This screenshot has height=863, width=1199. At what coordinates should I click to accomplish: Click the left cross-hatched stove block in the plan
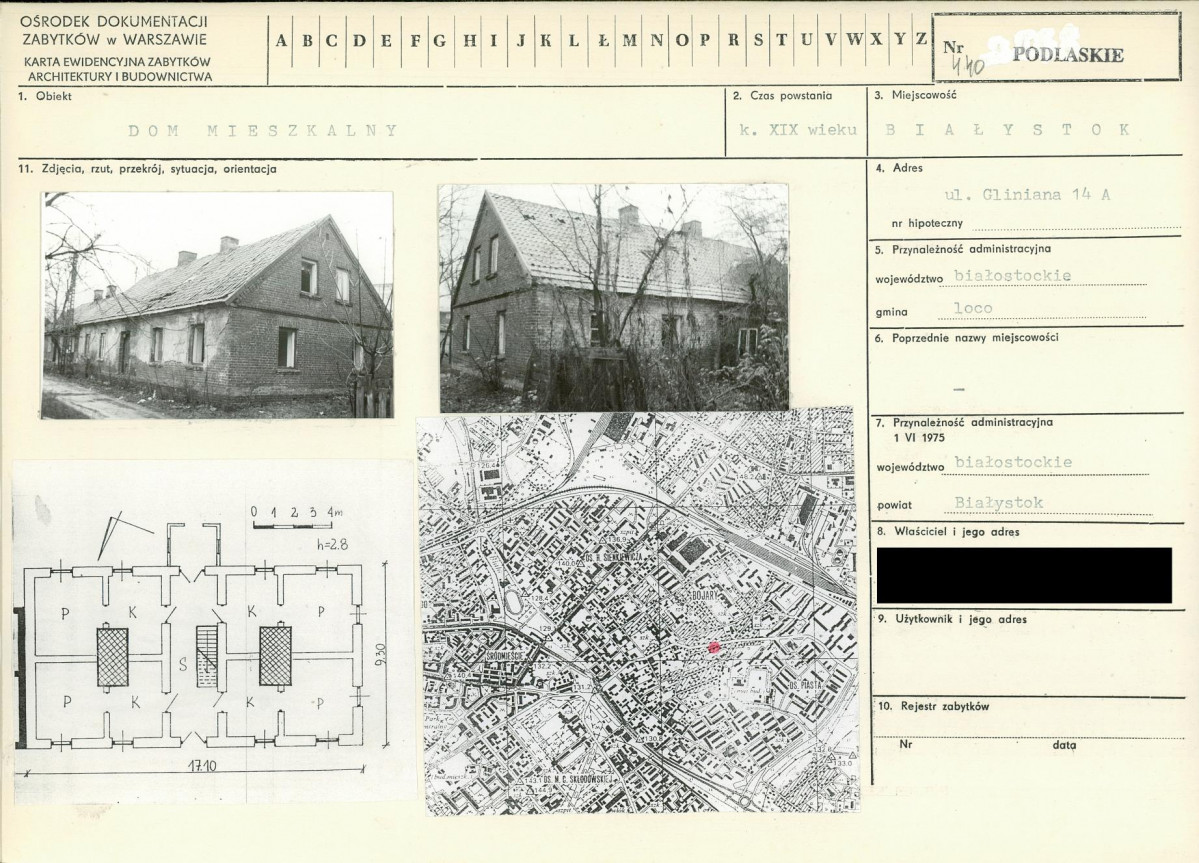point(113,656)
